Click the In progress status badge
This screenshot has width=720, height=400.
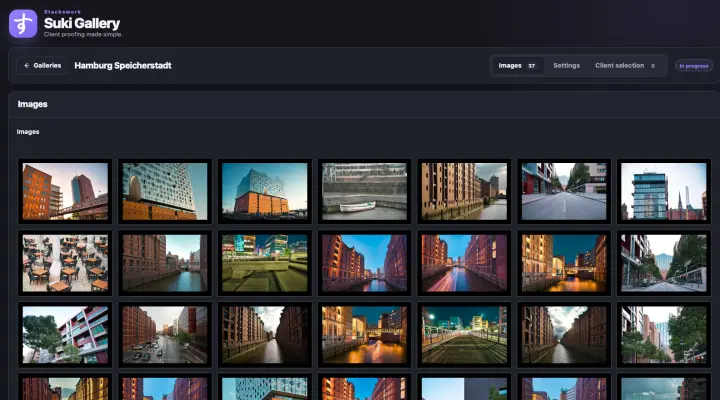point(693,66)
